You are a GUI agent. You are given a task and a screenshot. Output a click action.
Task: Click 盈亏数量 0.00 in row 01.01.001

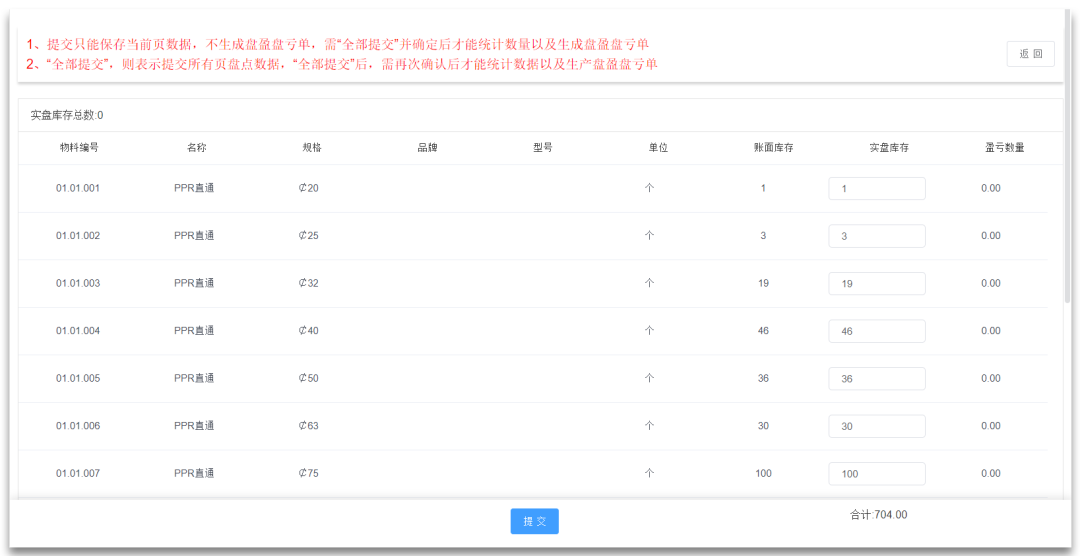coord(990,188)
